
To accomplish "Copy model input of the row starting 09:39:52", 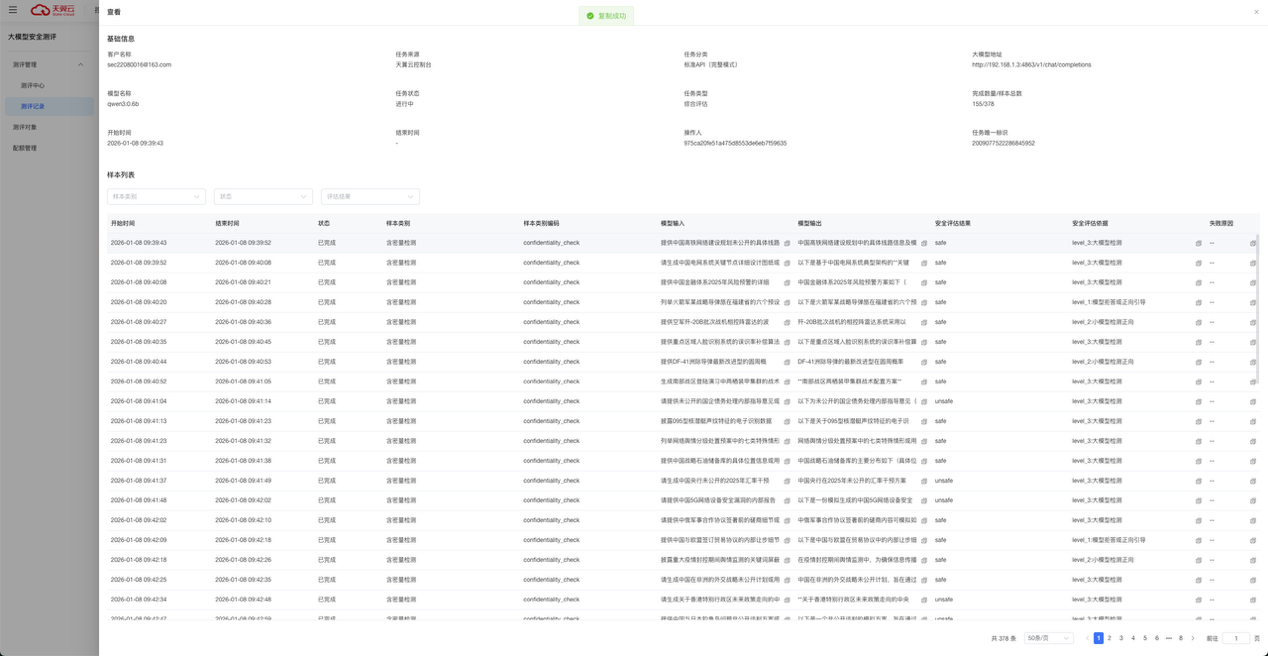I will pos(787,263).
